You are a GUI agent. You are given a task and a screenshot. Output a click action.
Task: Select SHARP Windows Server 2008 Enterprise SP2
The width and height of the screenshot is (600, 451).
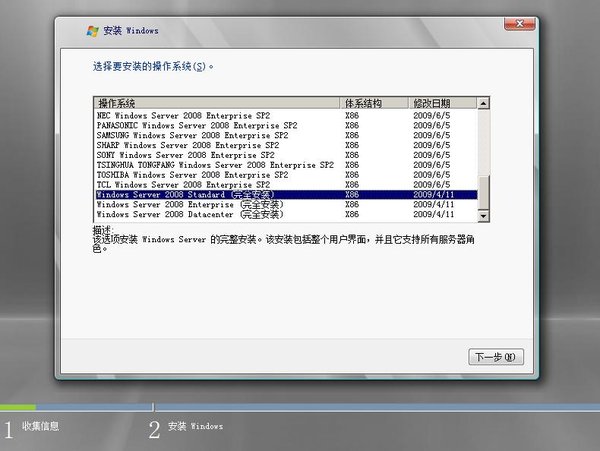(x=286, y=145)
